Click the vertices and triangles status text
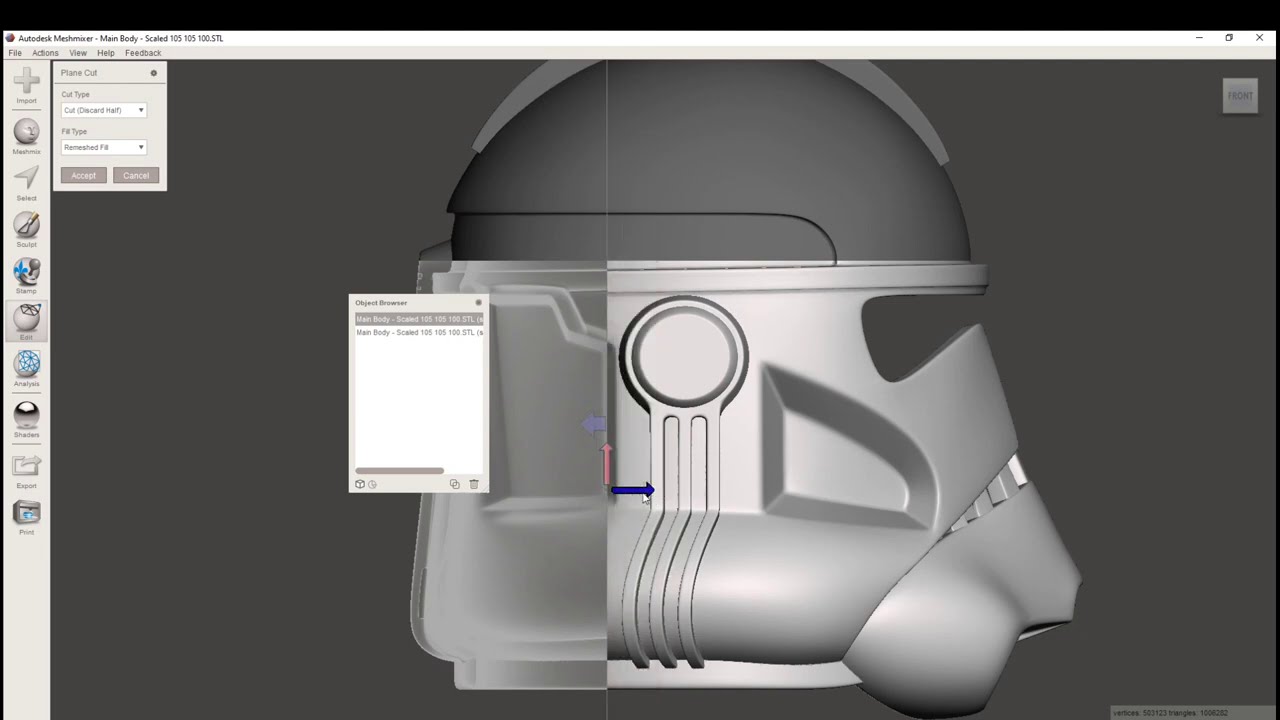Viewport: 1280px width, 720px height. coord(1170,713)
